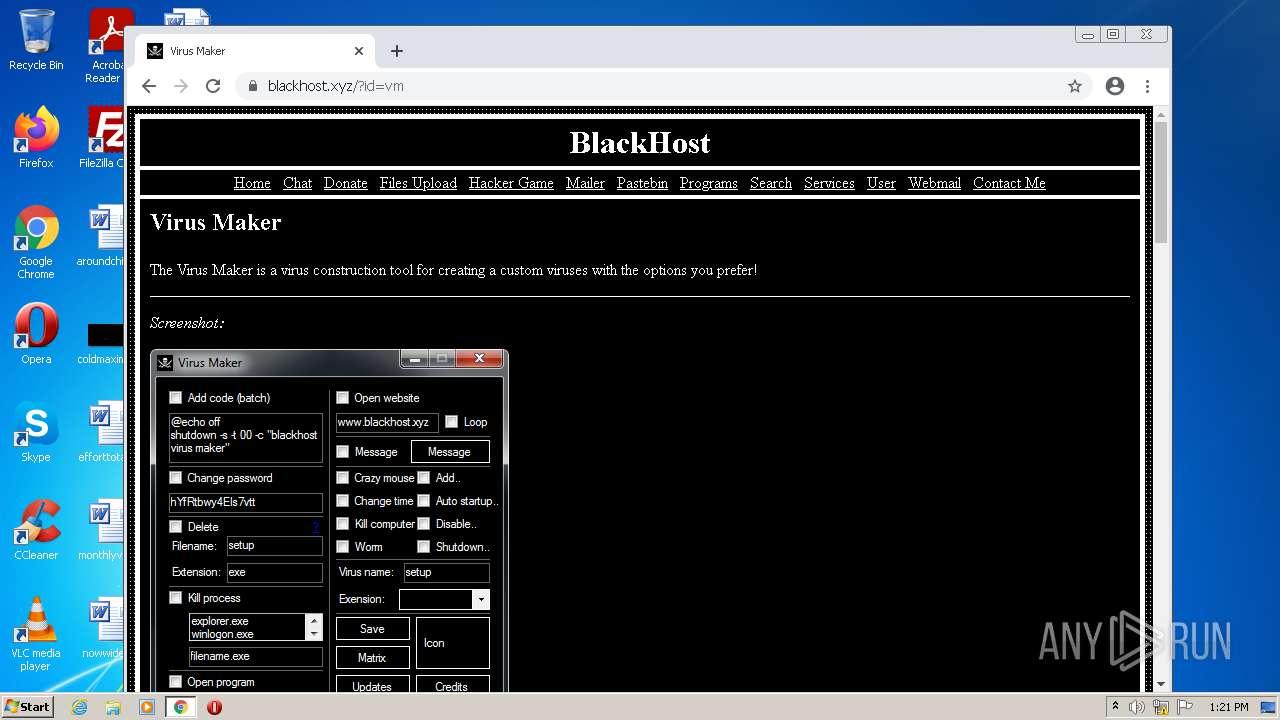Image resolution: width=1280 pixels, height=720 pixels.
Task: Go back in Chrome
Action: tap(149, 86)
